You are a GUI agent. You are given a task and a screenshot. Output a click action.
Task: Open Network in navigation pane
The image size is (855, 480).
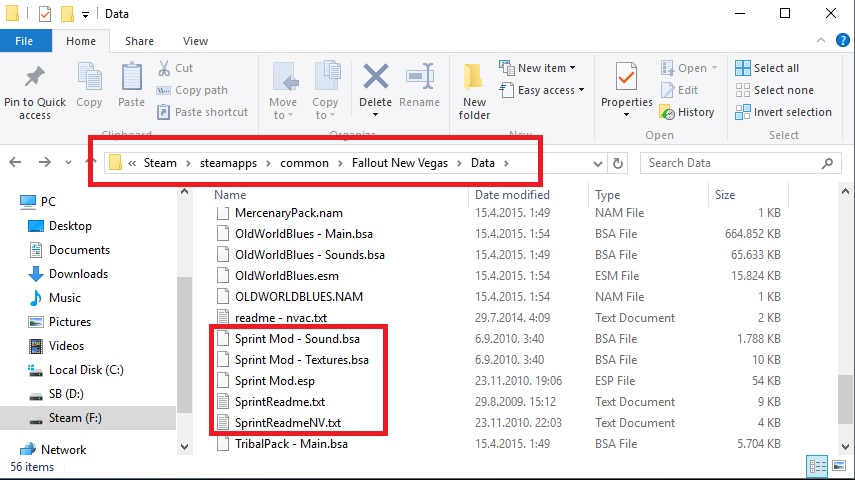(53, 450)
